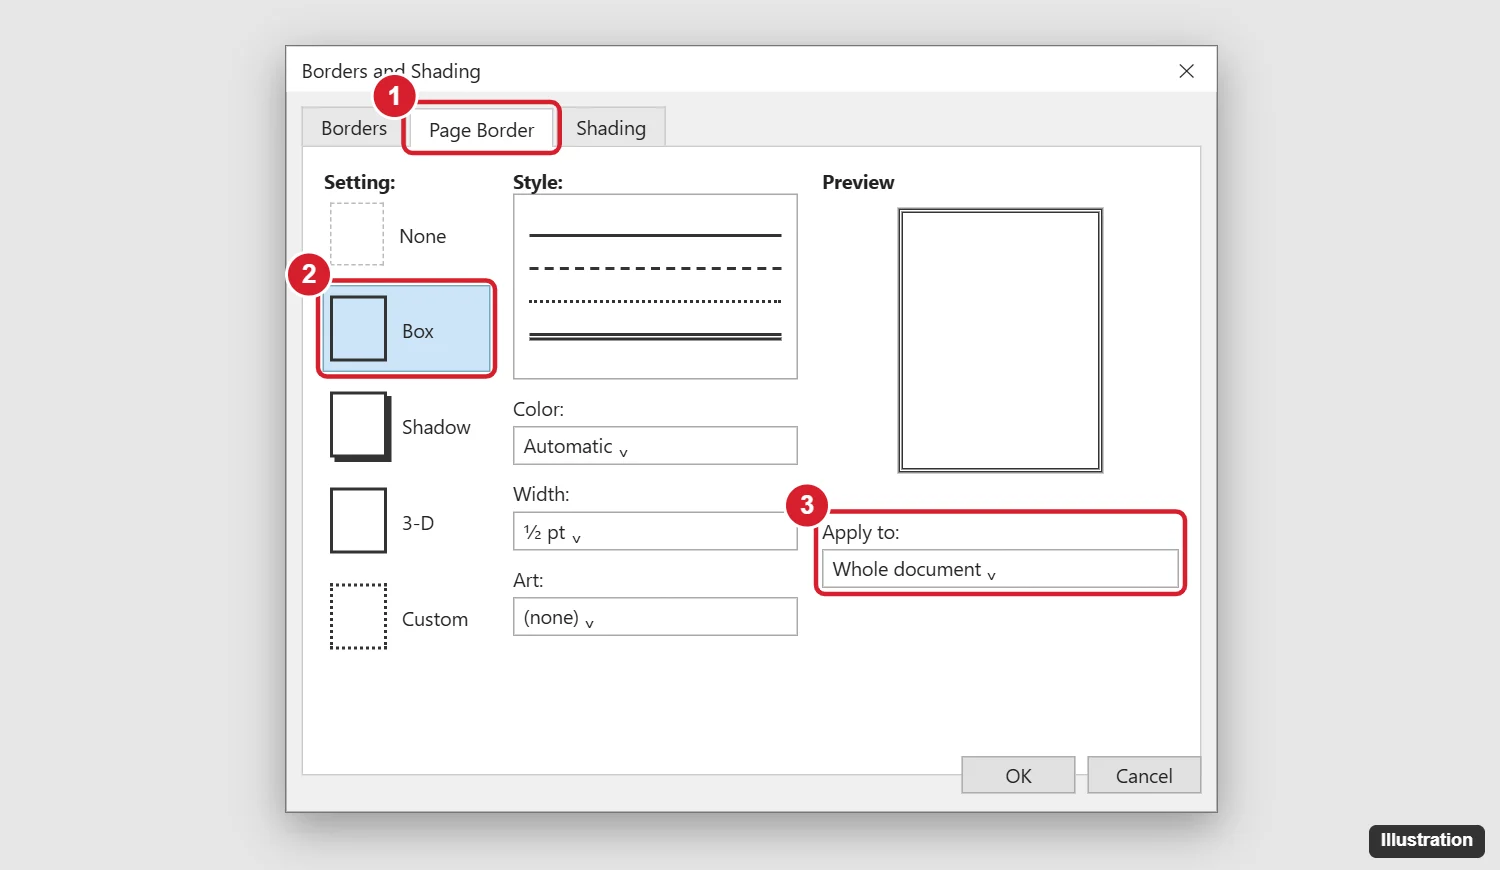Select the dashed line style
1500x870 pixels.
[655, 268]
